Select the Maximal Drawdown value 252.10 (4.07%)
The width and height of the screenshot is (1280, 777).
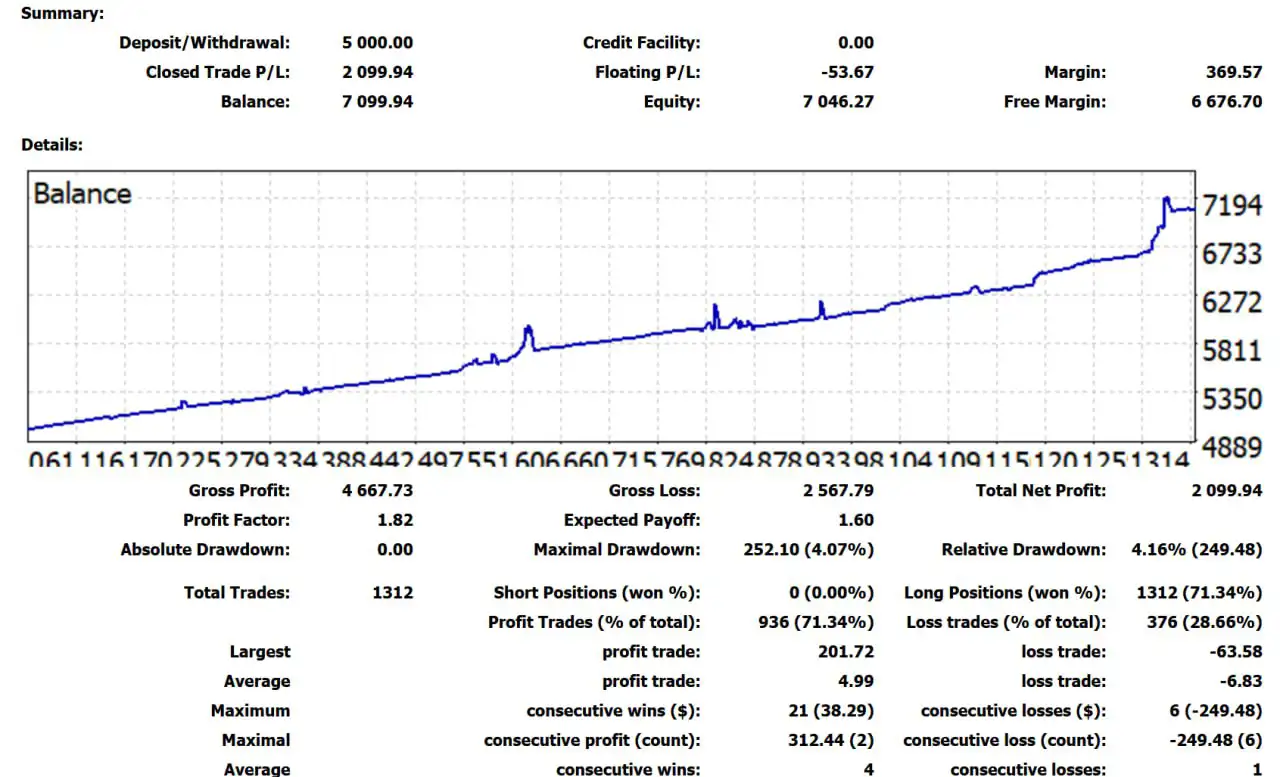(808, 550)
